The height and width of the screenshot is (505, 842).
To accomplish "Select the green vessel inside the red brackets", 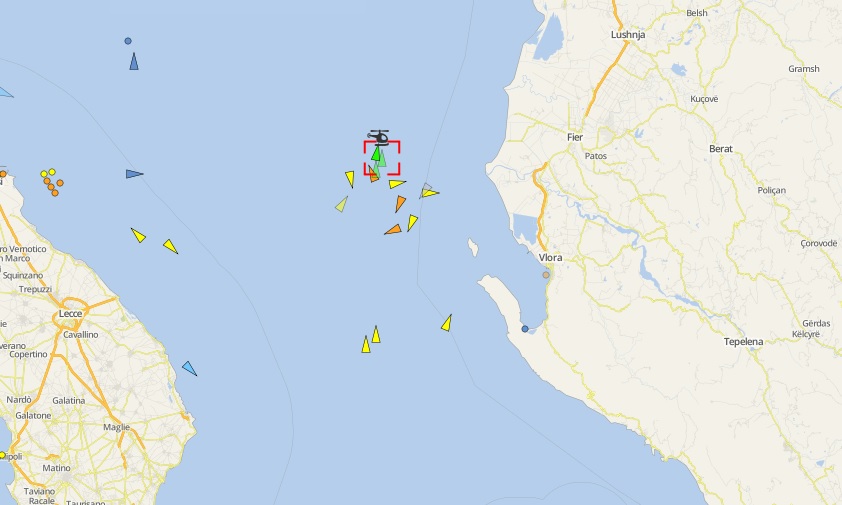I will [376, 155].
